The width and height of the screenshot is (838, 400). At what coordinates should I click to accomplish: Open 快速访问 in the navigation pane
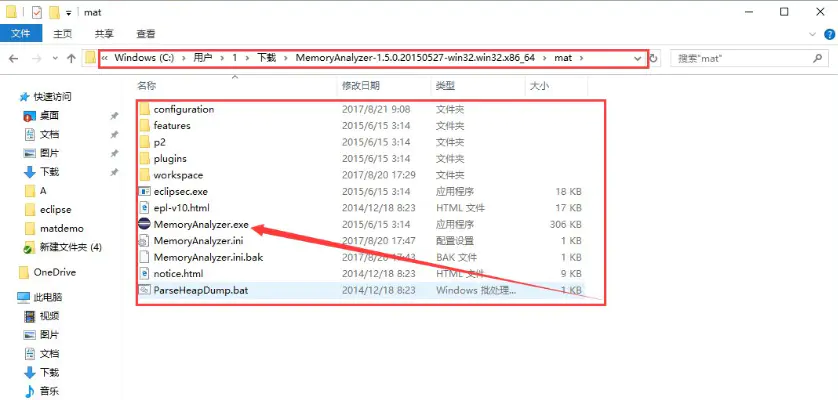52,97
